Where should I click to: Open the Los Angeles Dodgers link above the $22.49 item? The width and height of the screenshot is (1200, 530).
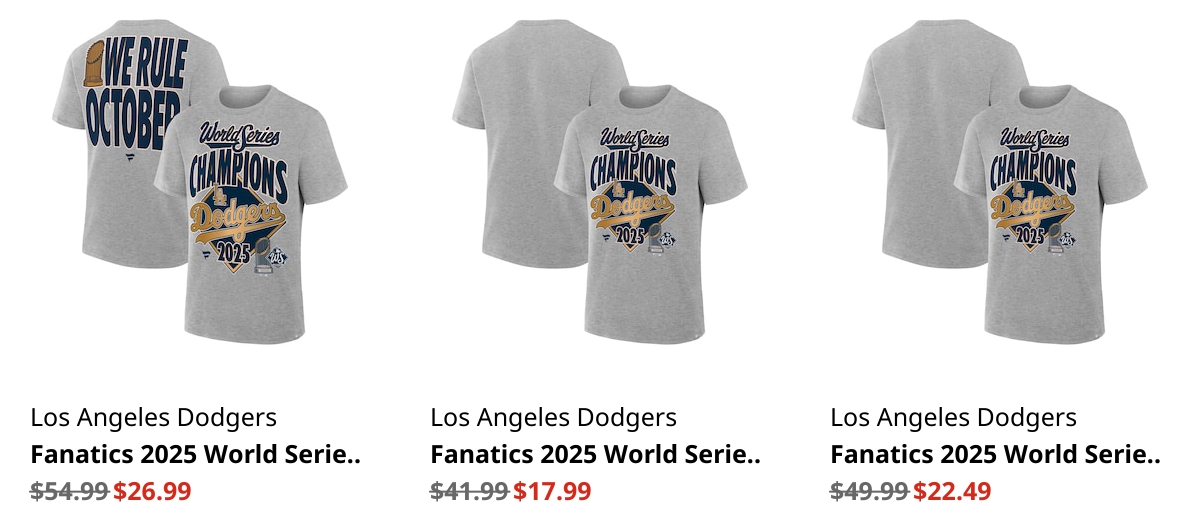[954, 417]
